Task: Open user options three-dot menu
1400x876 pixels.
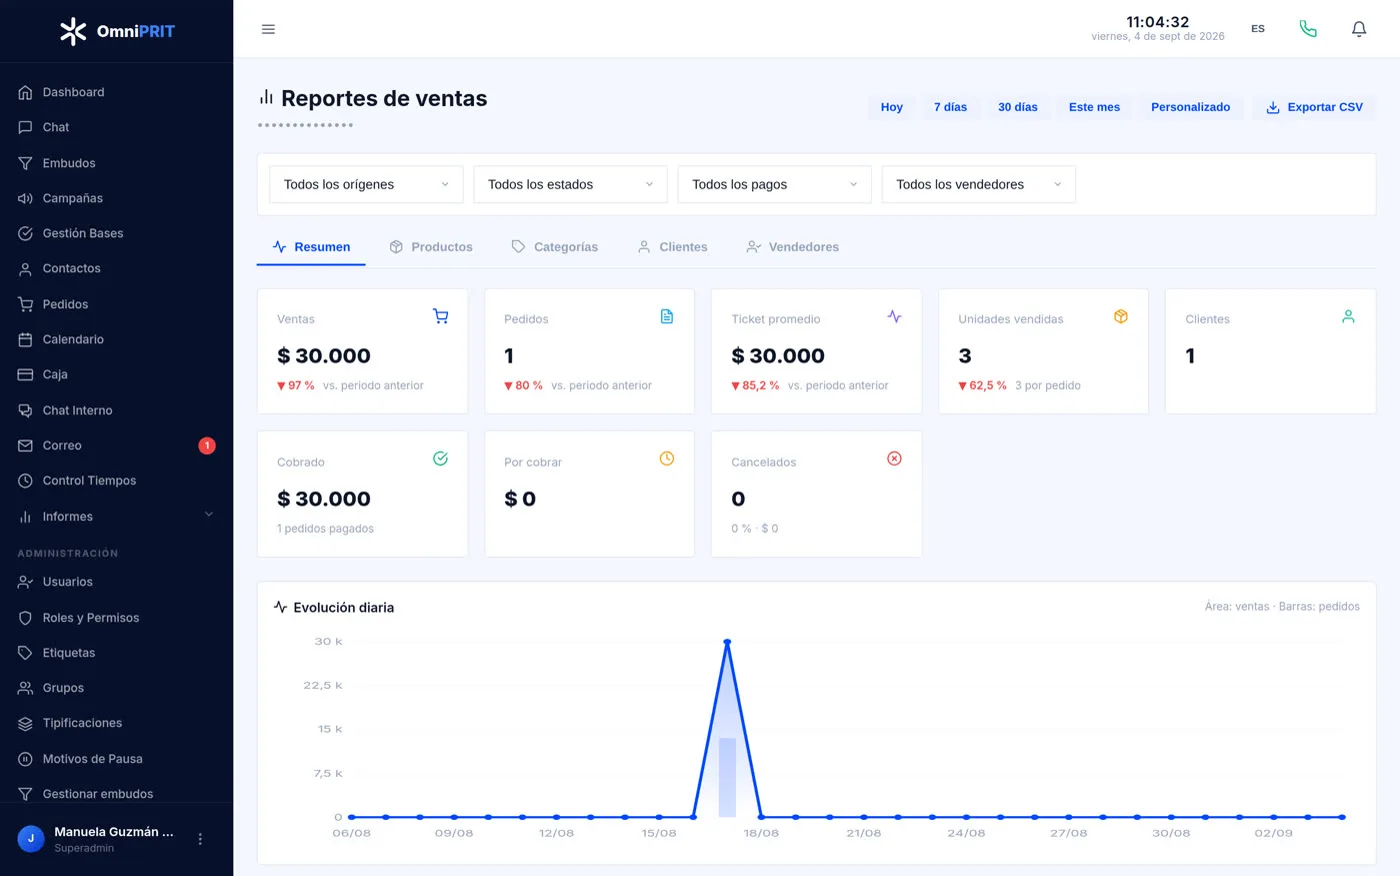Action: click(200, 839)
